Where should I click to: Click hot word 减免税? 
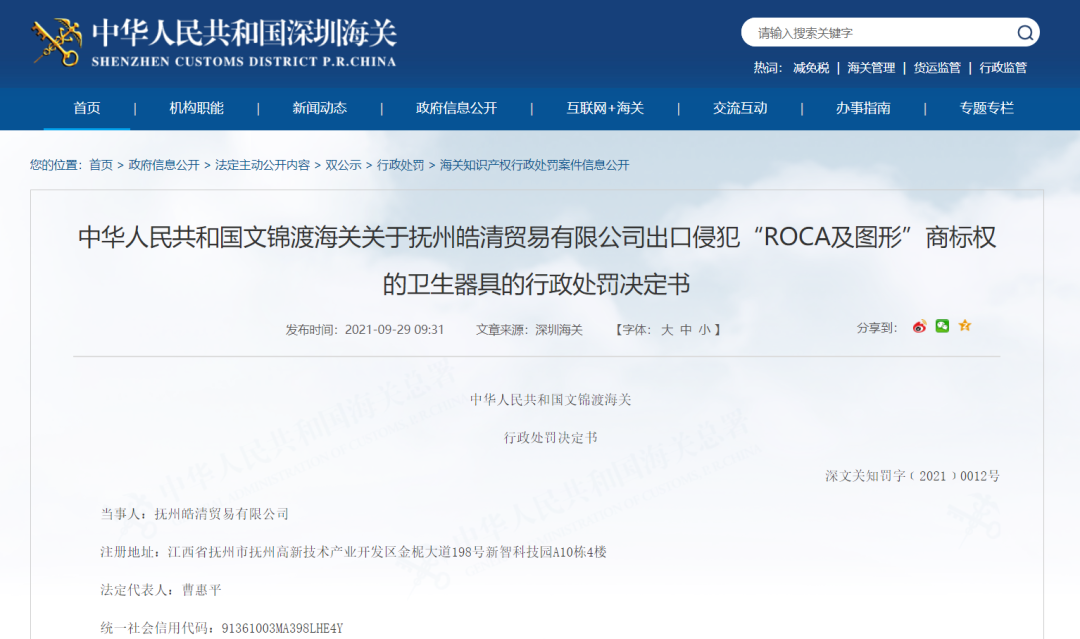(811, 67)
